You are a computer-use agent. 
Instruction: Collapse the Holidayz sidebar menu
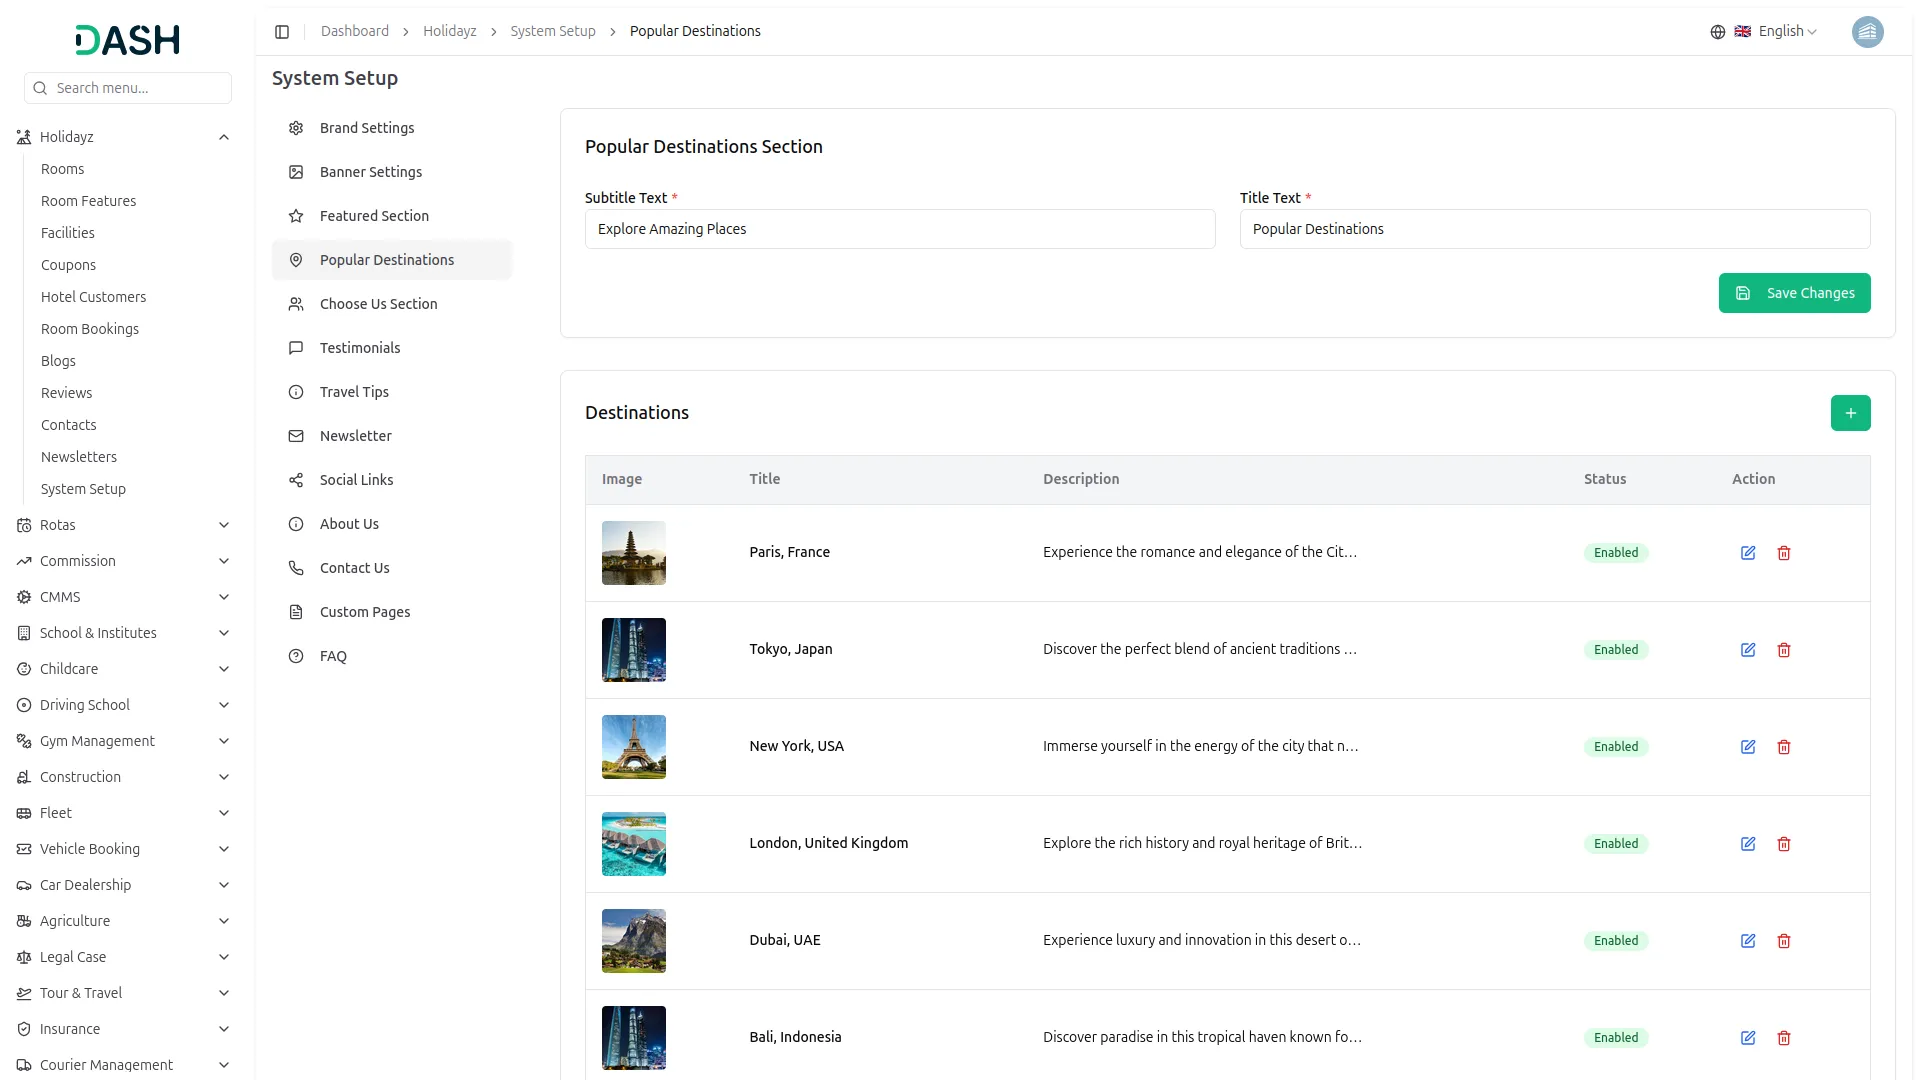pos(224,137)
